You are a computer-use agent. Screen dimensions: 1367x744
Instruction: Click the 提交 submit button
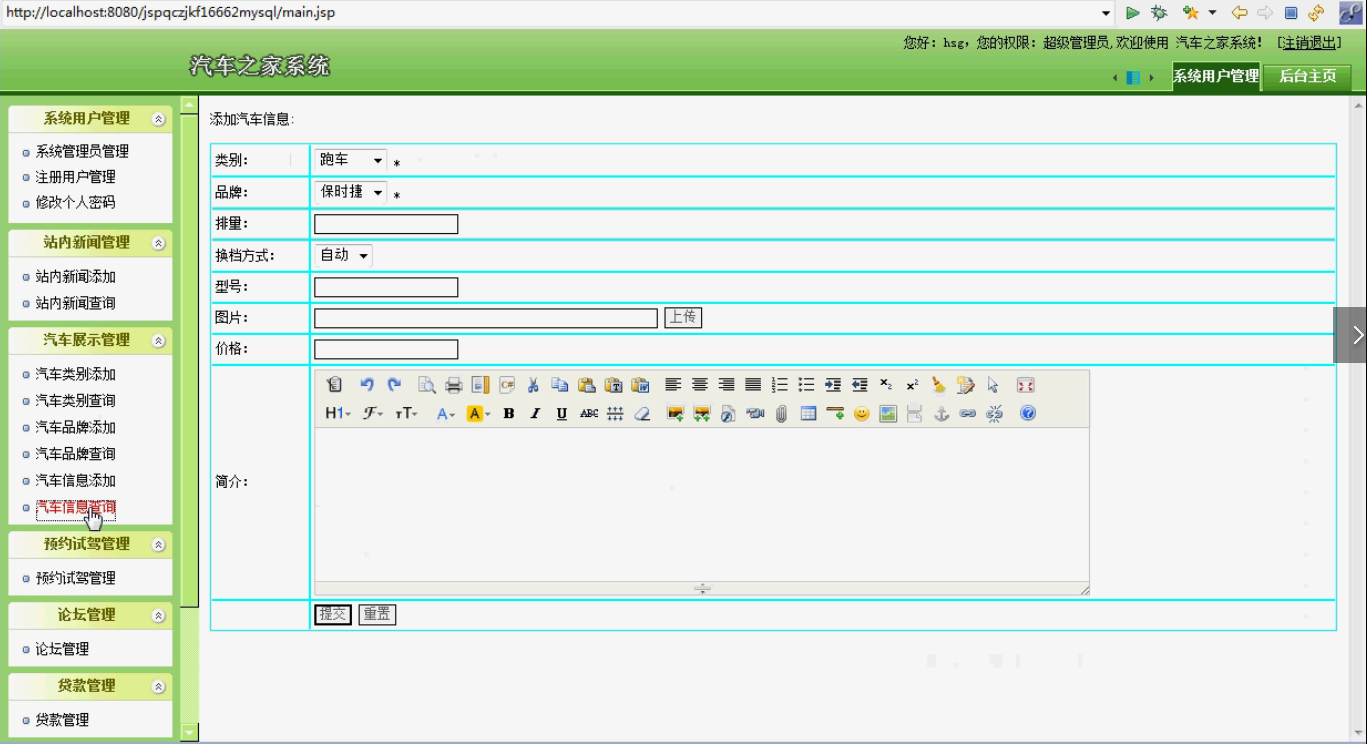333,614
